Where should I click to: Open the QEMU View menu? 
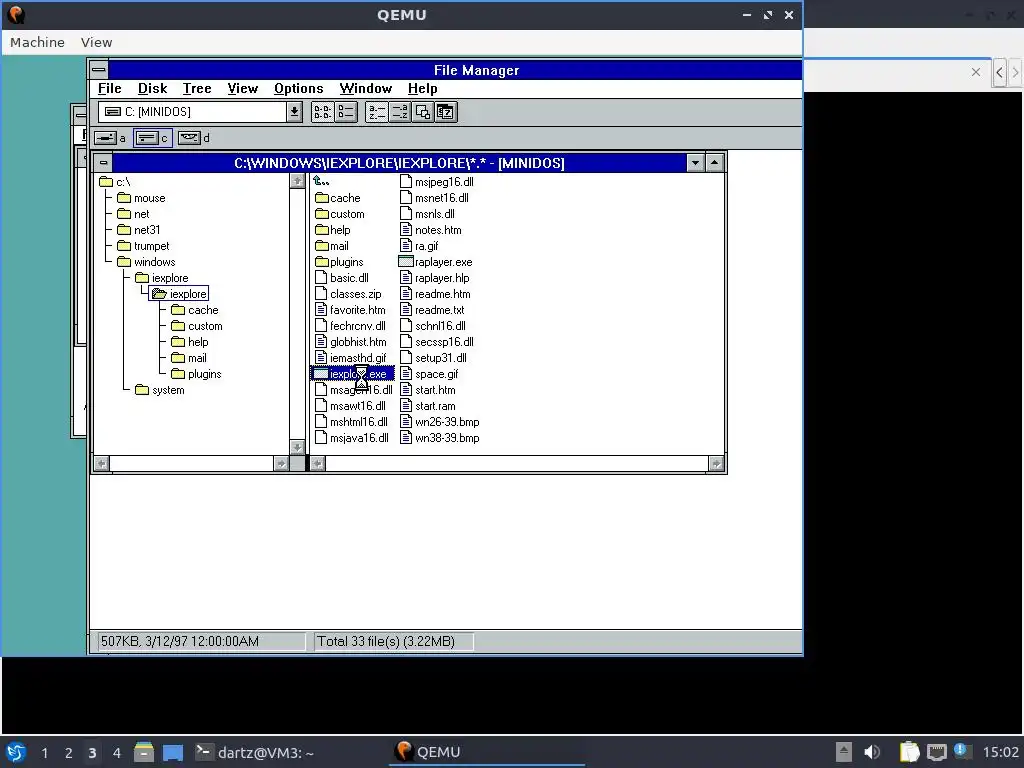[97, 42]
